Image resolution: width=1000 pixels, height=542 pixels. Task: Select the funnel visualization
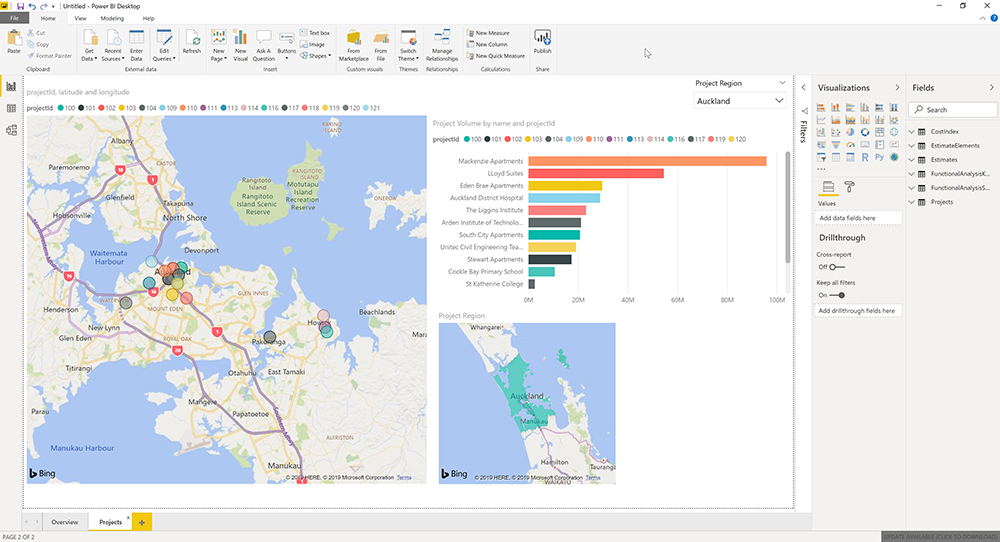pyautogui.click(x=835, y=145)
